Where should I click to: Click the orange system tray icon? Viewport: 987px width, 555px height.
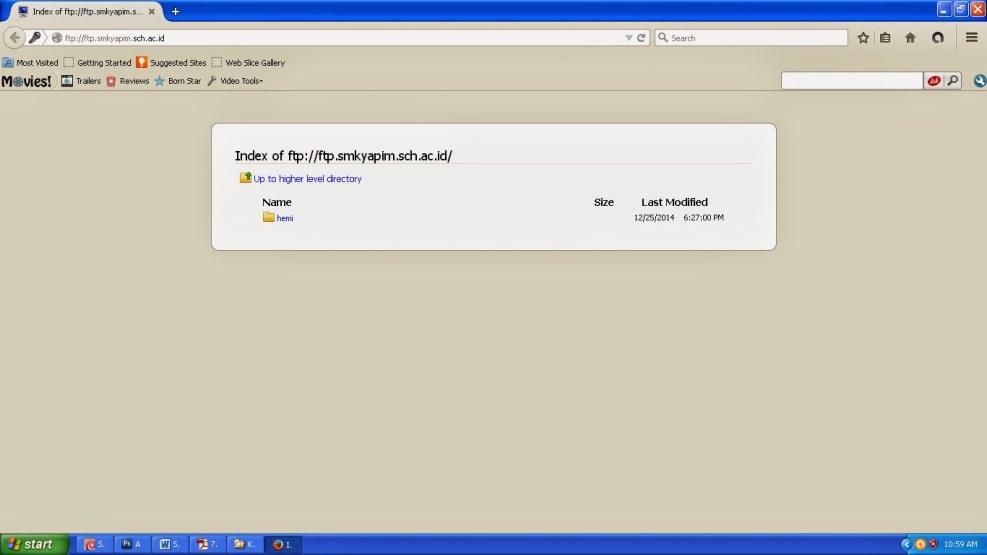tap(920, 544)
